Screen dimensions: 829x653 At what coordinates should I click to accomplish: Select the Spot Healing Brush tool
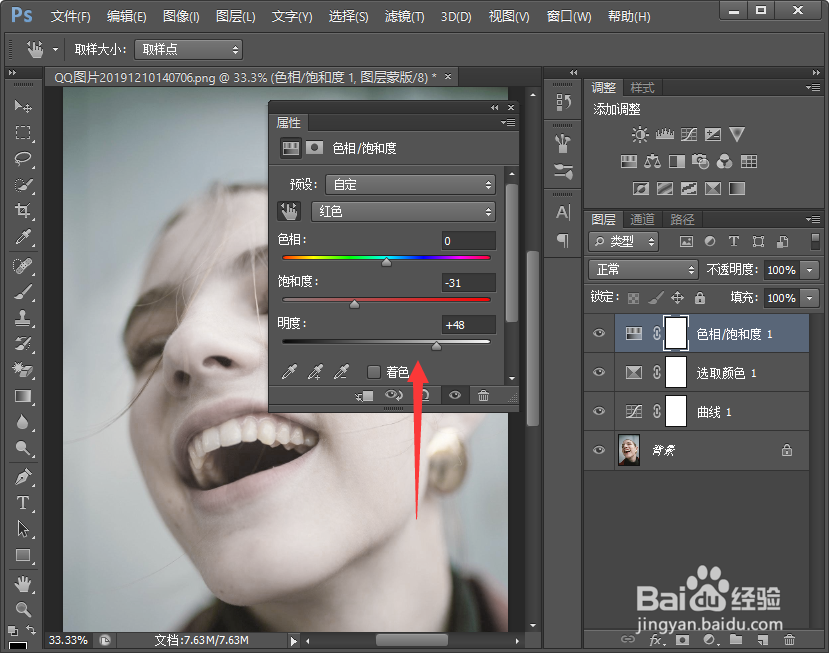23,266
